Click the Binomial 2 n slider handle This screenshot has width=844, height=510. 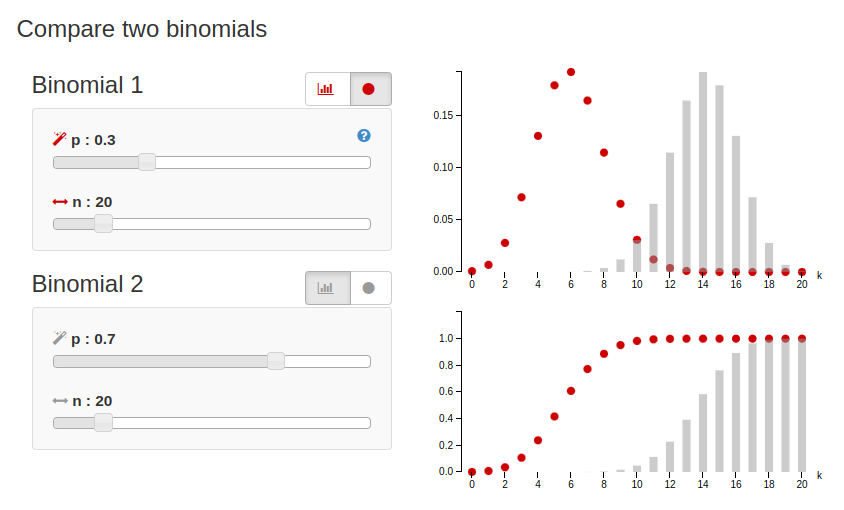point(103,423)
